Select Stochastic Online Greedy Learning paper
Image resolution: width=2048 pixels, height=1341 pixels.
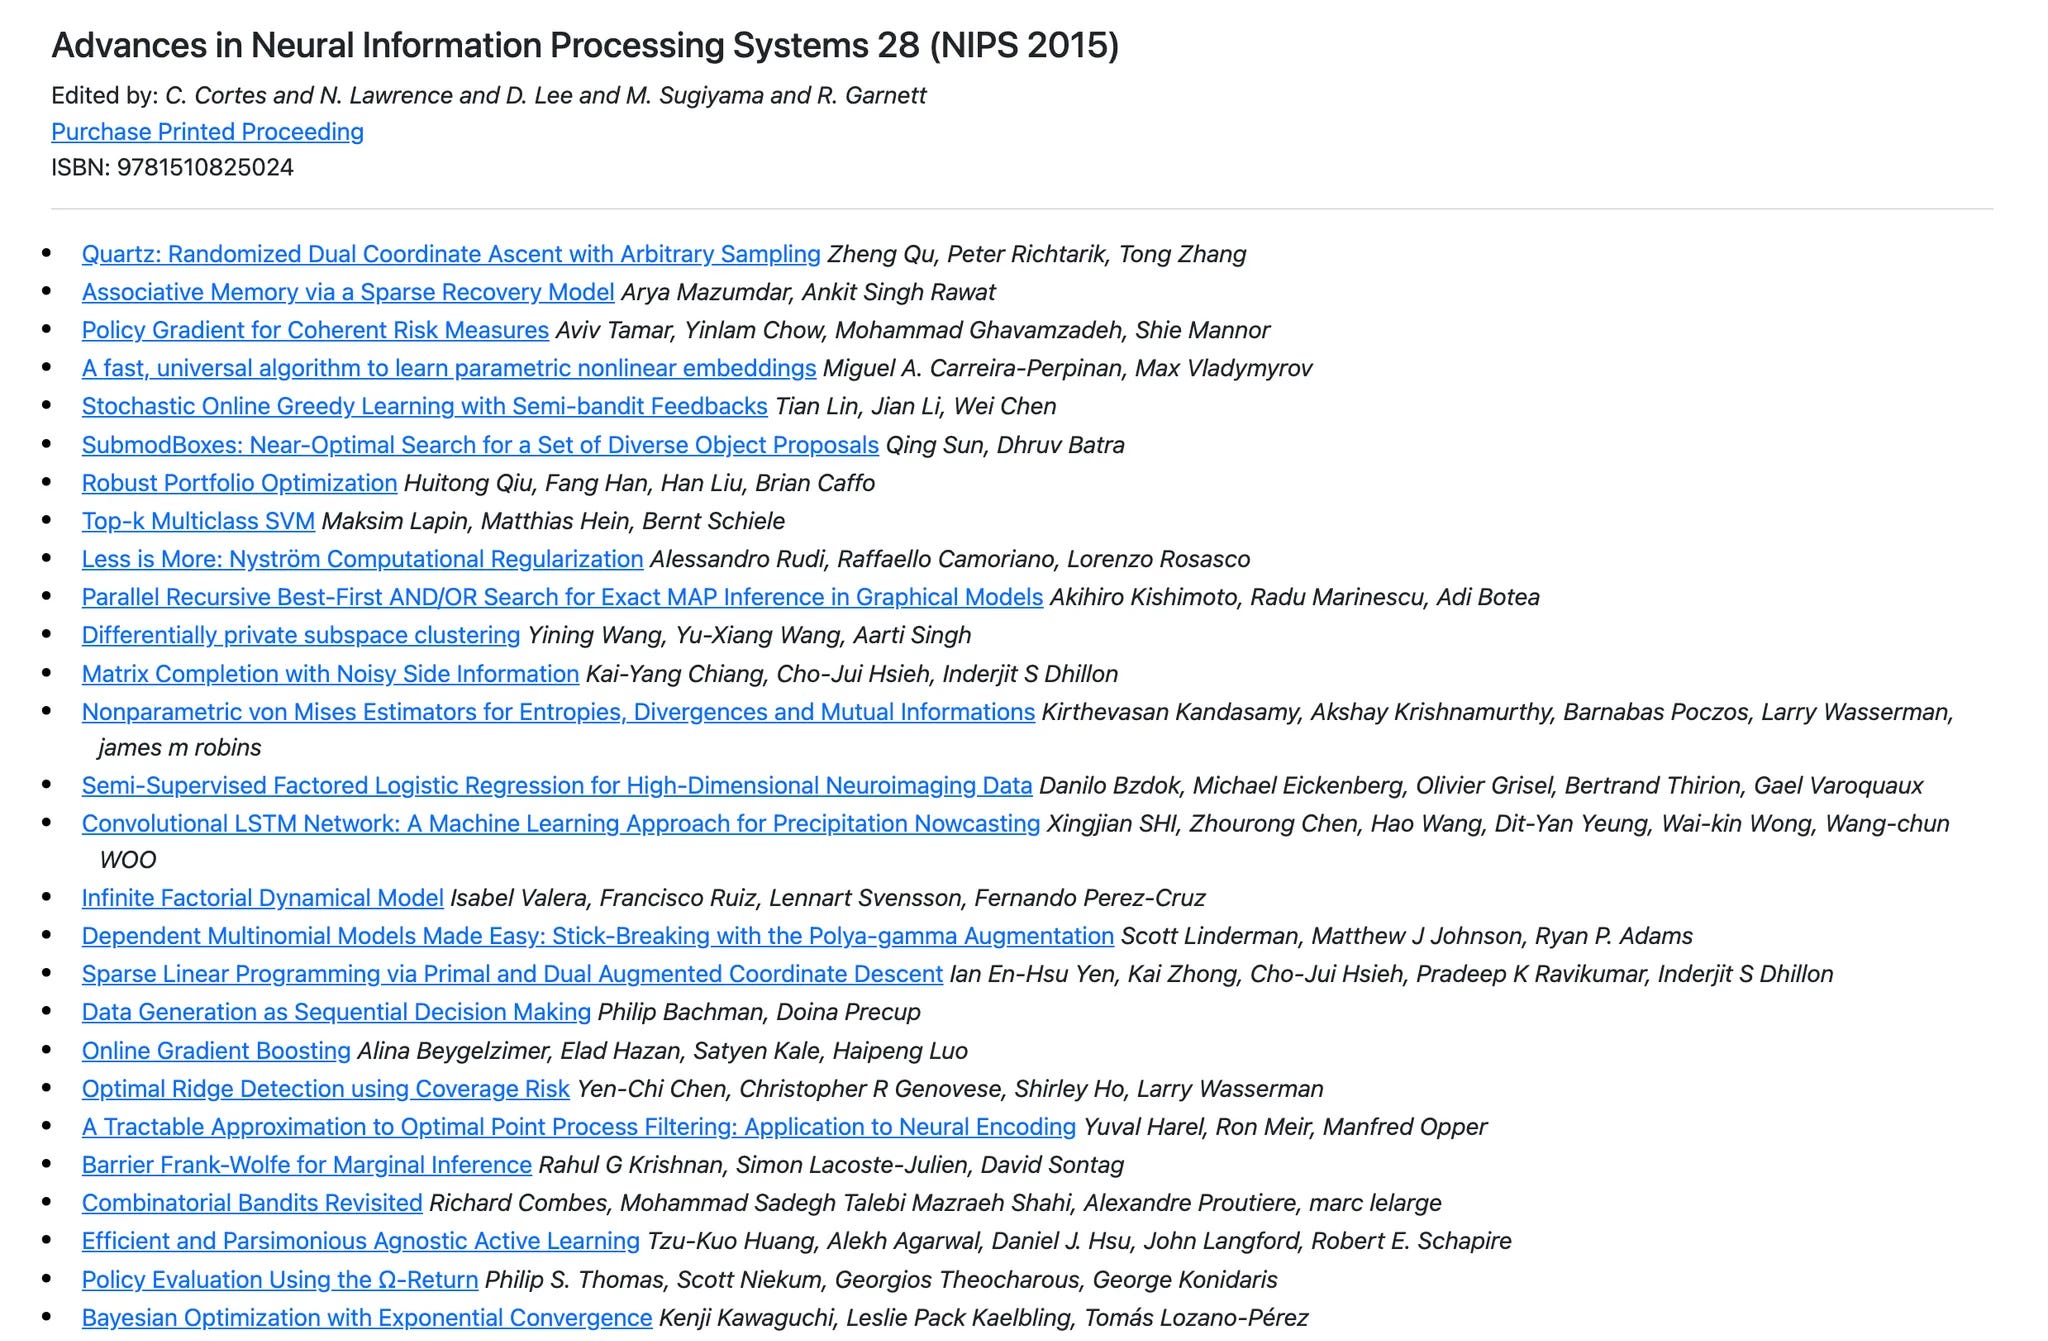(x=424, y=406)
